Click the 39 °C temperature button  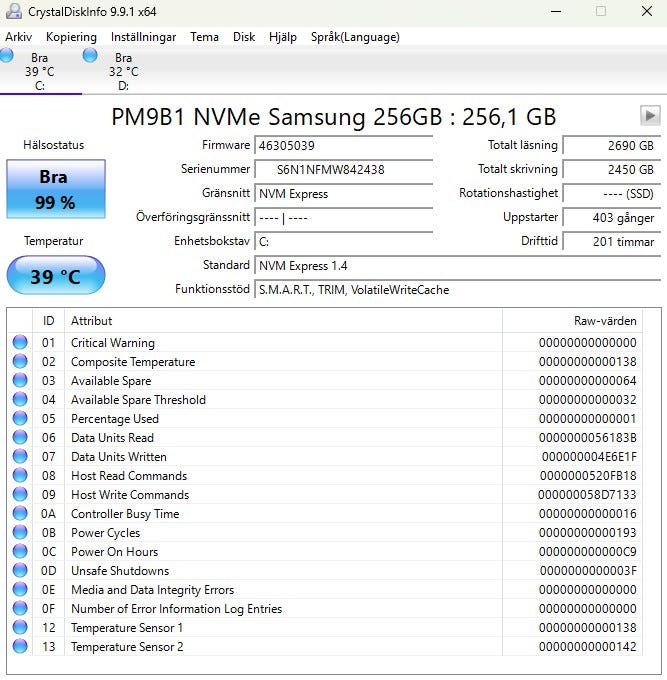(56, 276)
